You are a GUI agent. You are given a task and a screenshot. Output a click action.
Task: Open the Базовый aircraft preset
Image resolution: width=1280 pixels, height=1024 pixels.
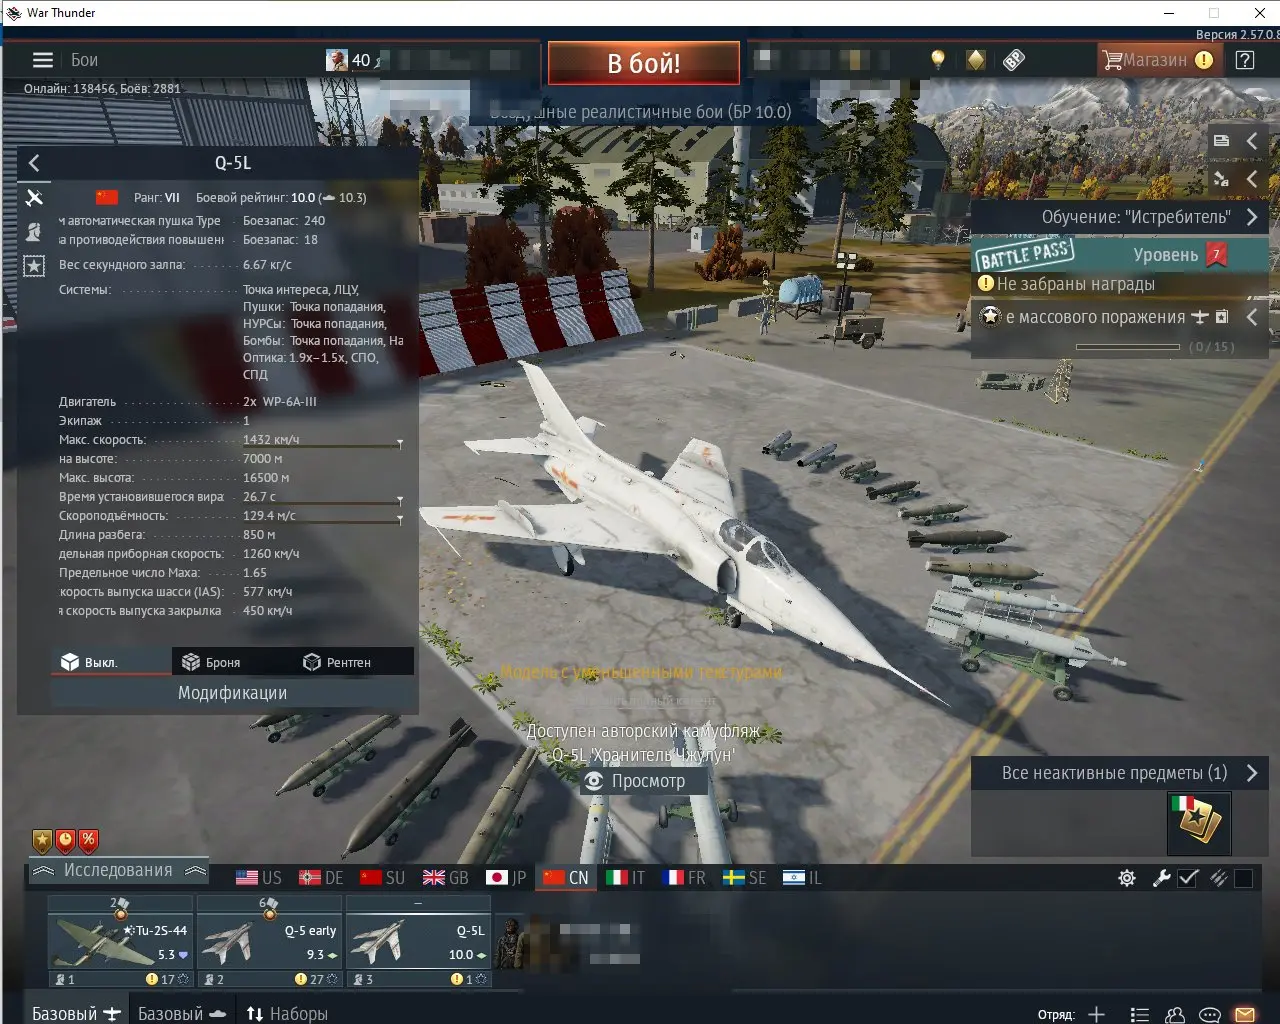pos(77,1013)
